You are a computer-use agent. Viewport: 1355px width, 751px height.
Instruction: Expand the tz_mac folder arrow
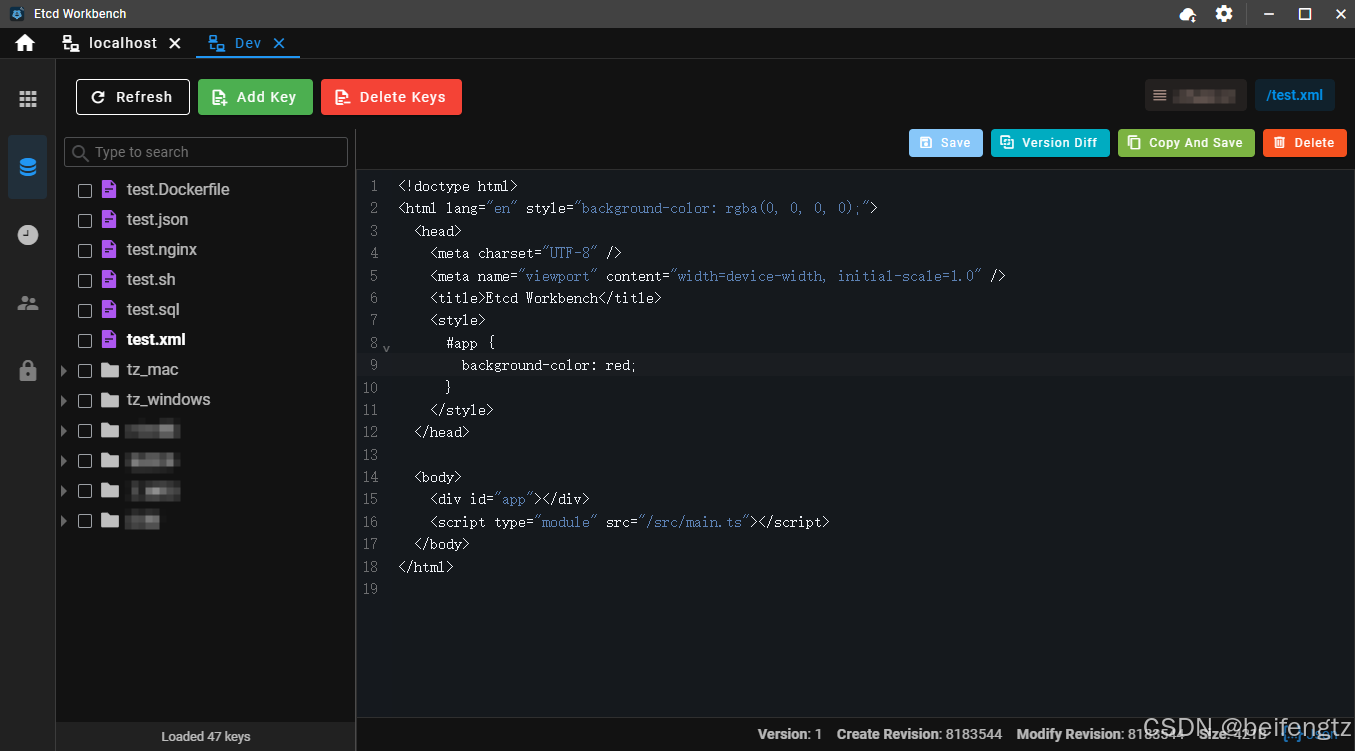(x=64, y=370)
